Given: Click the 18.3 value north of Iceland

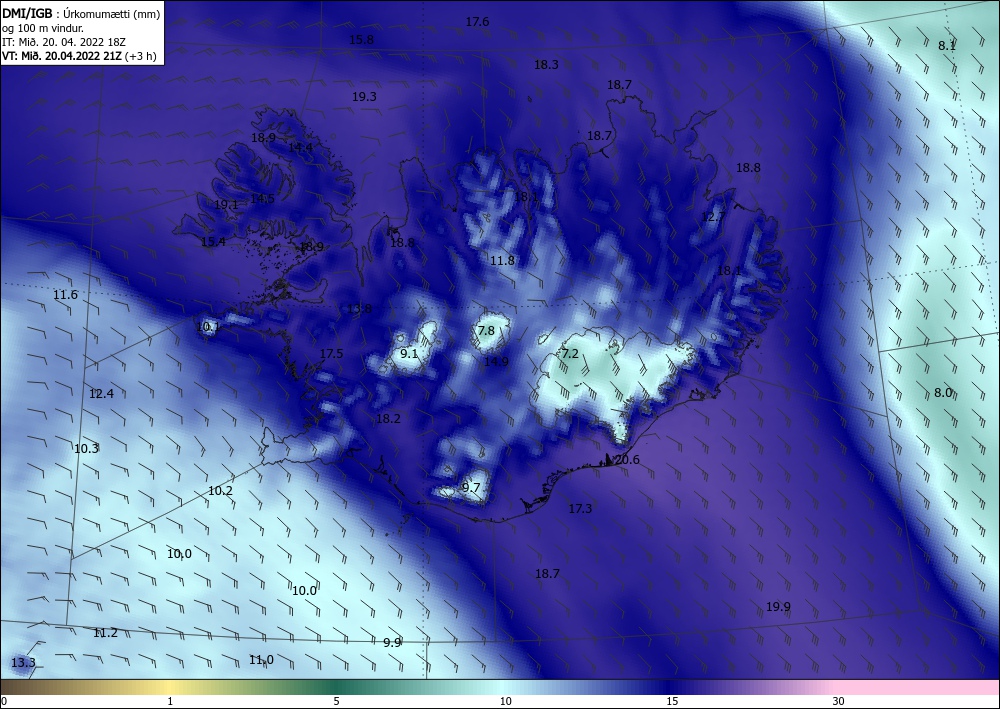Looking at the screenshot, I should tap(547, 64).
